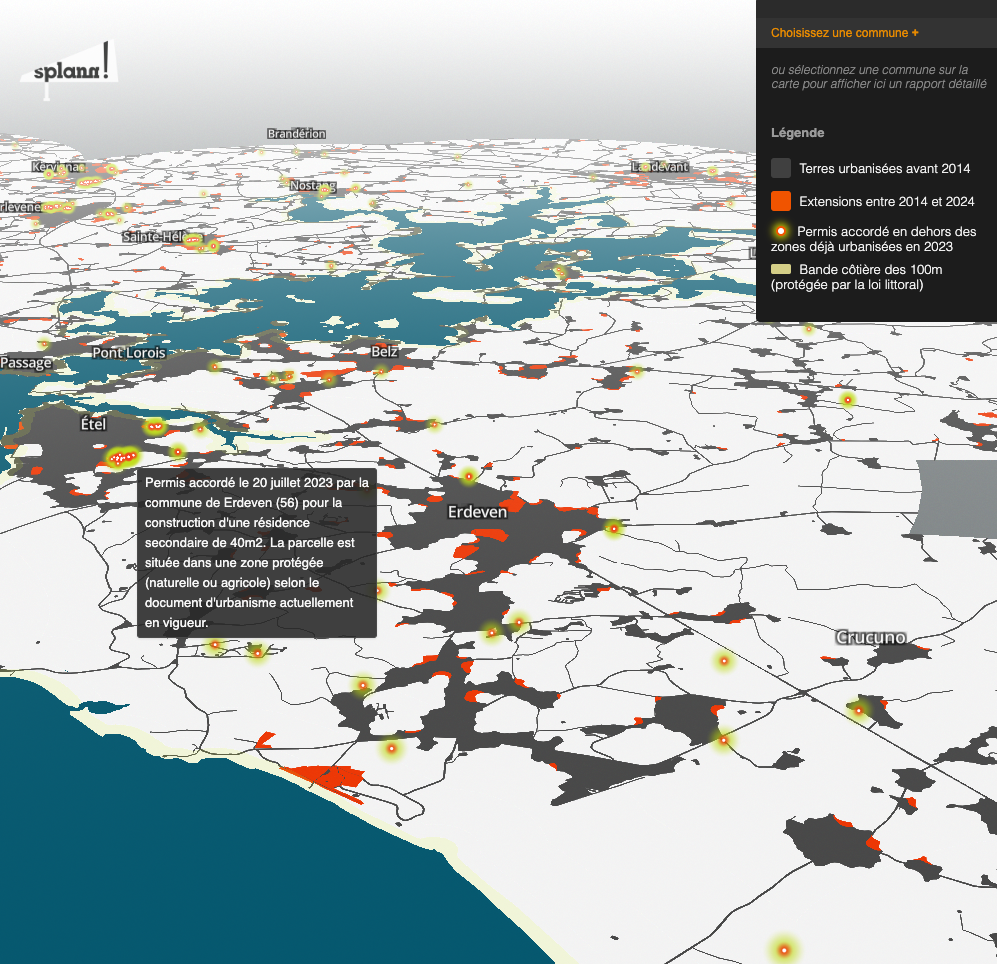Click the permit info tooltip about Erdeven

tap(257, 552)
